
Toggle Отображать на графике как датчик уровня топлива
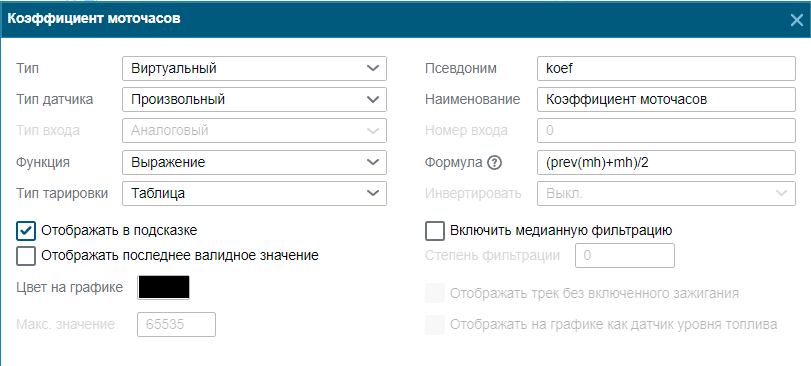pyautogui.click(x=434, y=325)
